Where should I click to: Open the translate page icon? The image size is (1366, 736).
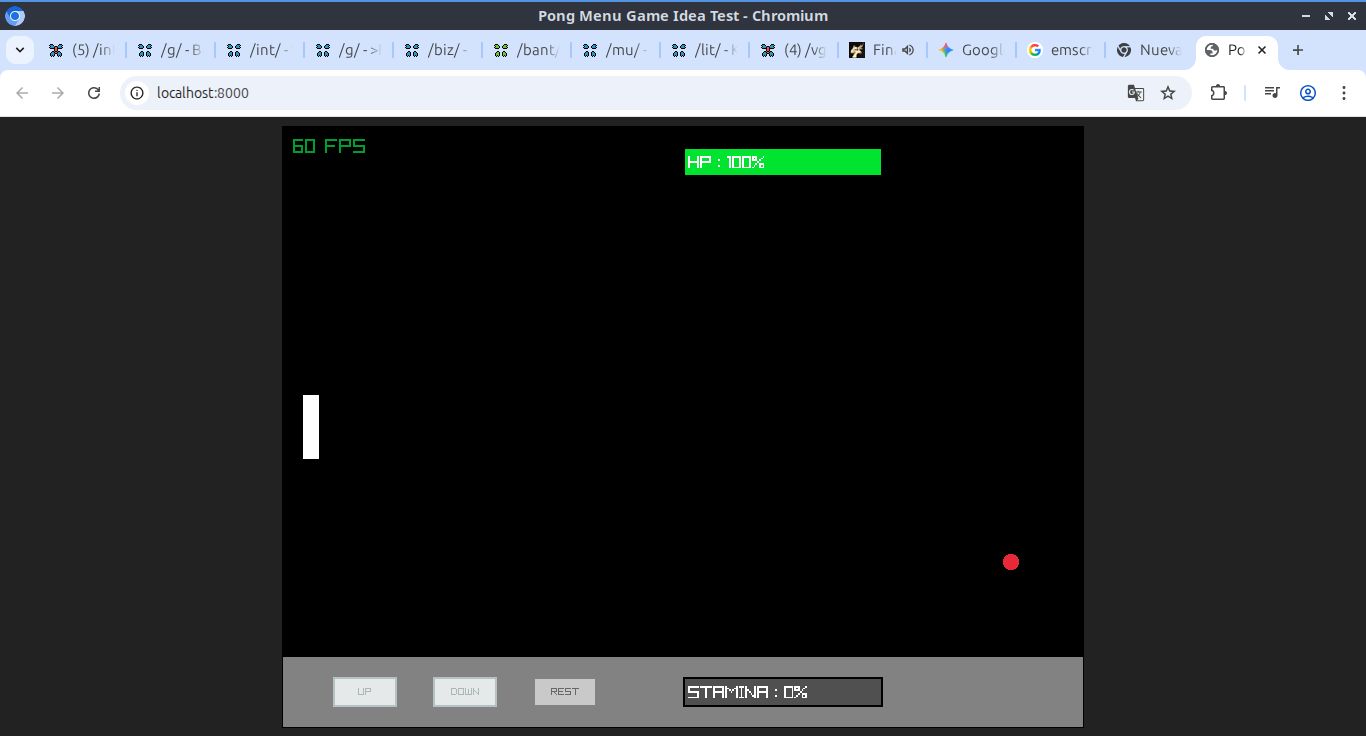(1136, 93)
